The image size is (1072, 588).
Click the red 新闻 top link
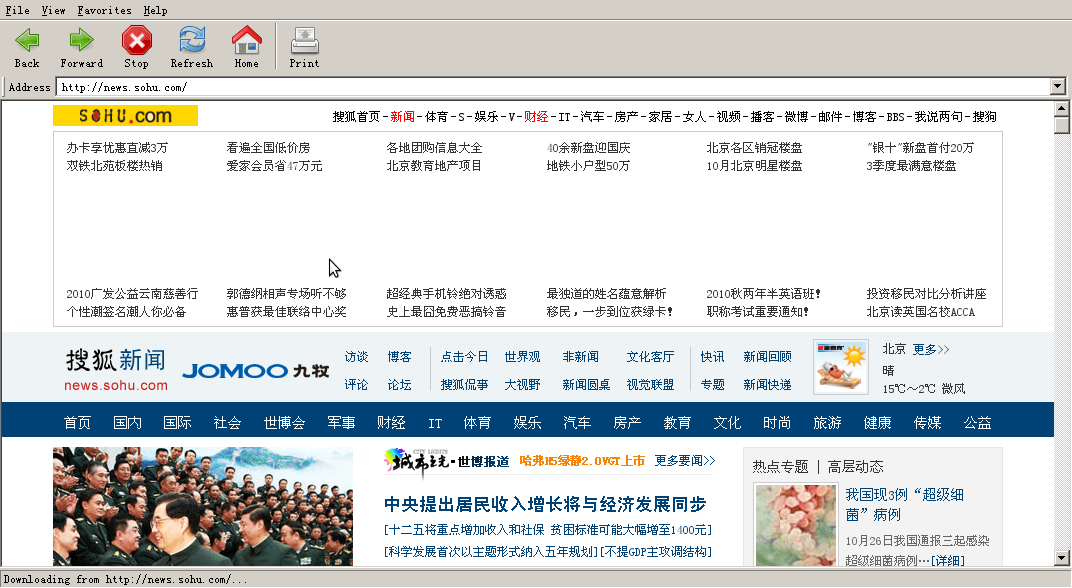403,117
